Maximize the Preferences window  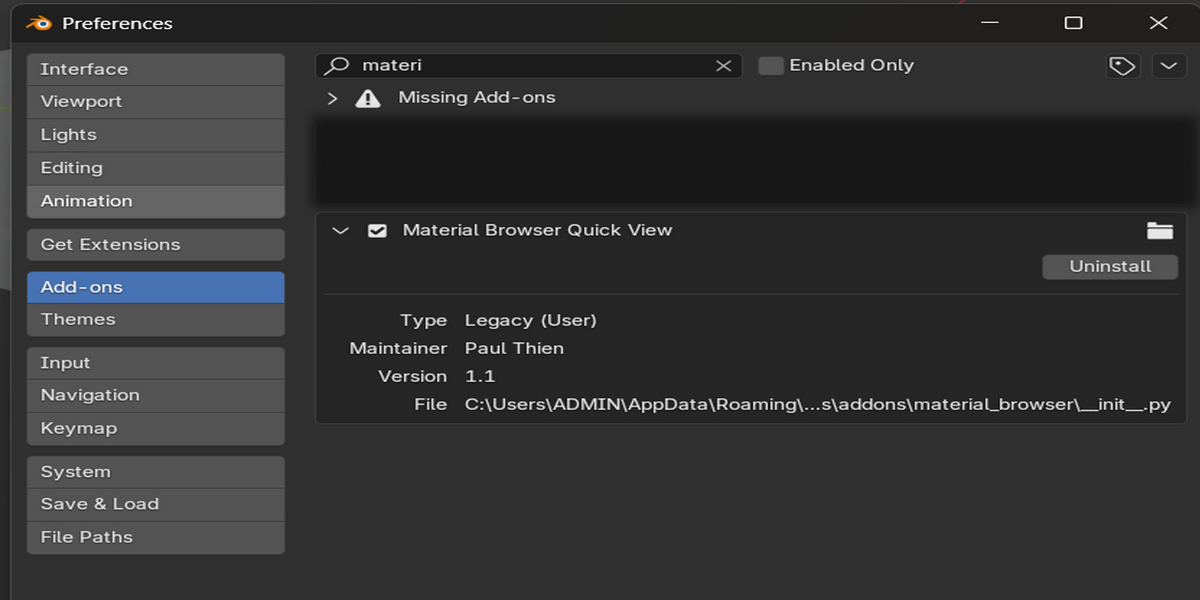pyautogui.click(x=1073, y=23)
